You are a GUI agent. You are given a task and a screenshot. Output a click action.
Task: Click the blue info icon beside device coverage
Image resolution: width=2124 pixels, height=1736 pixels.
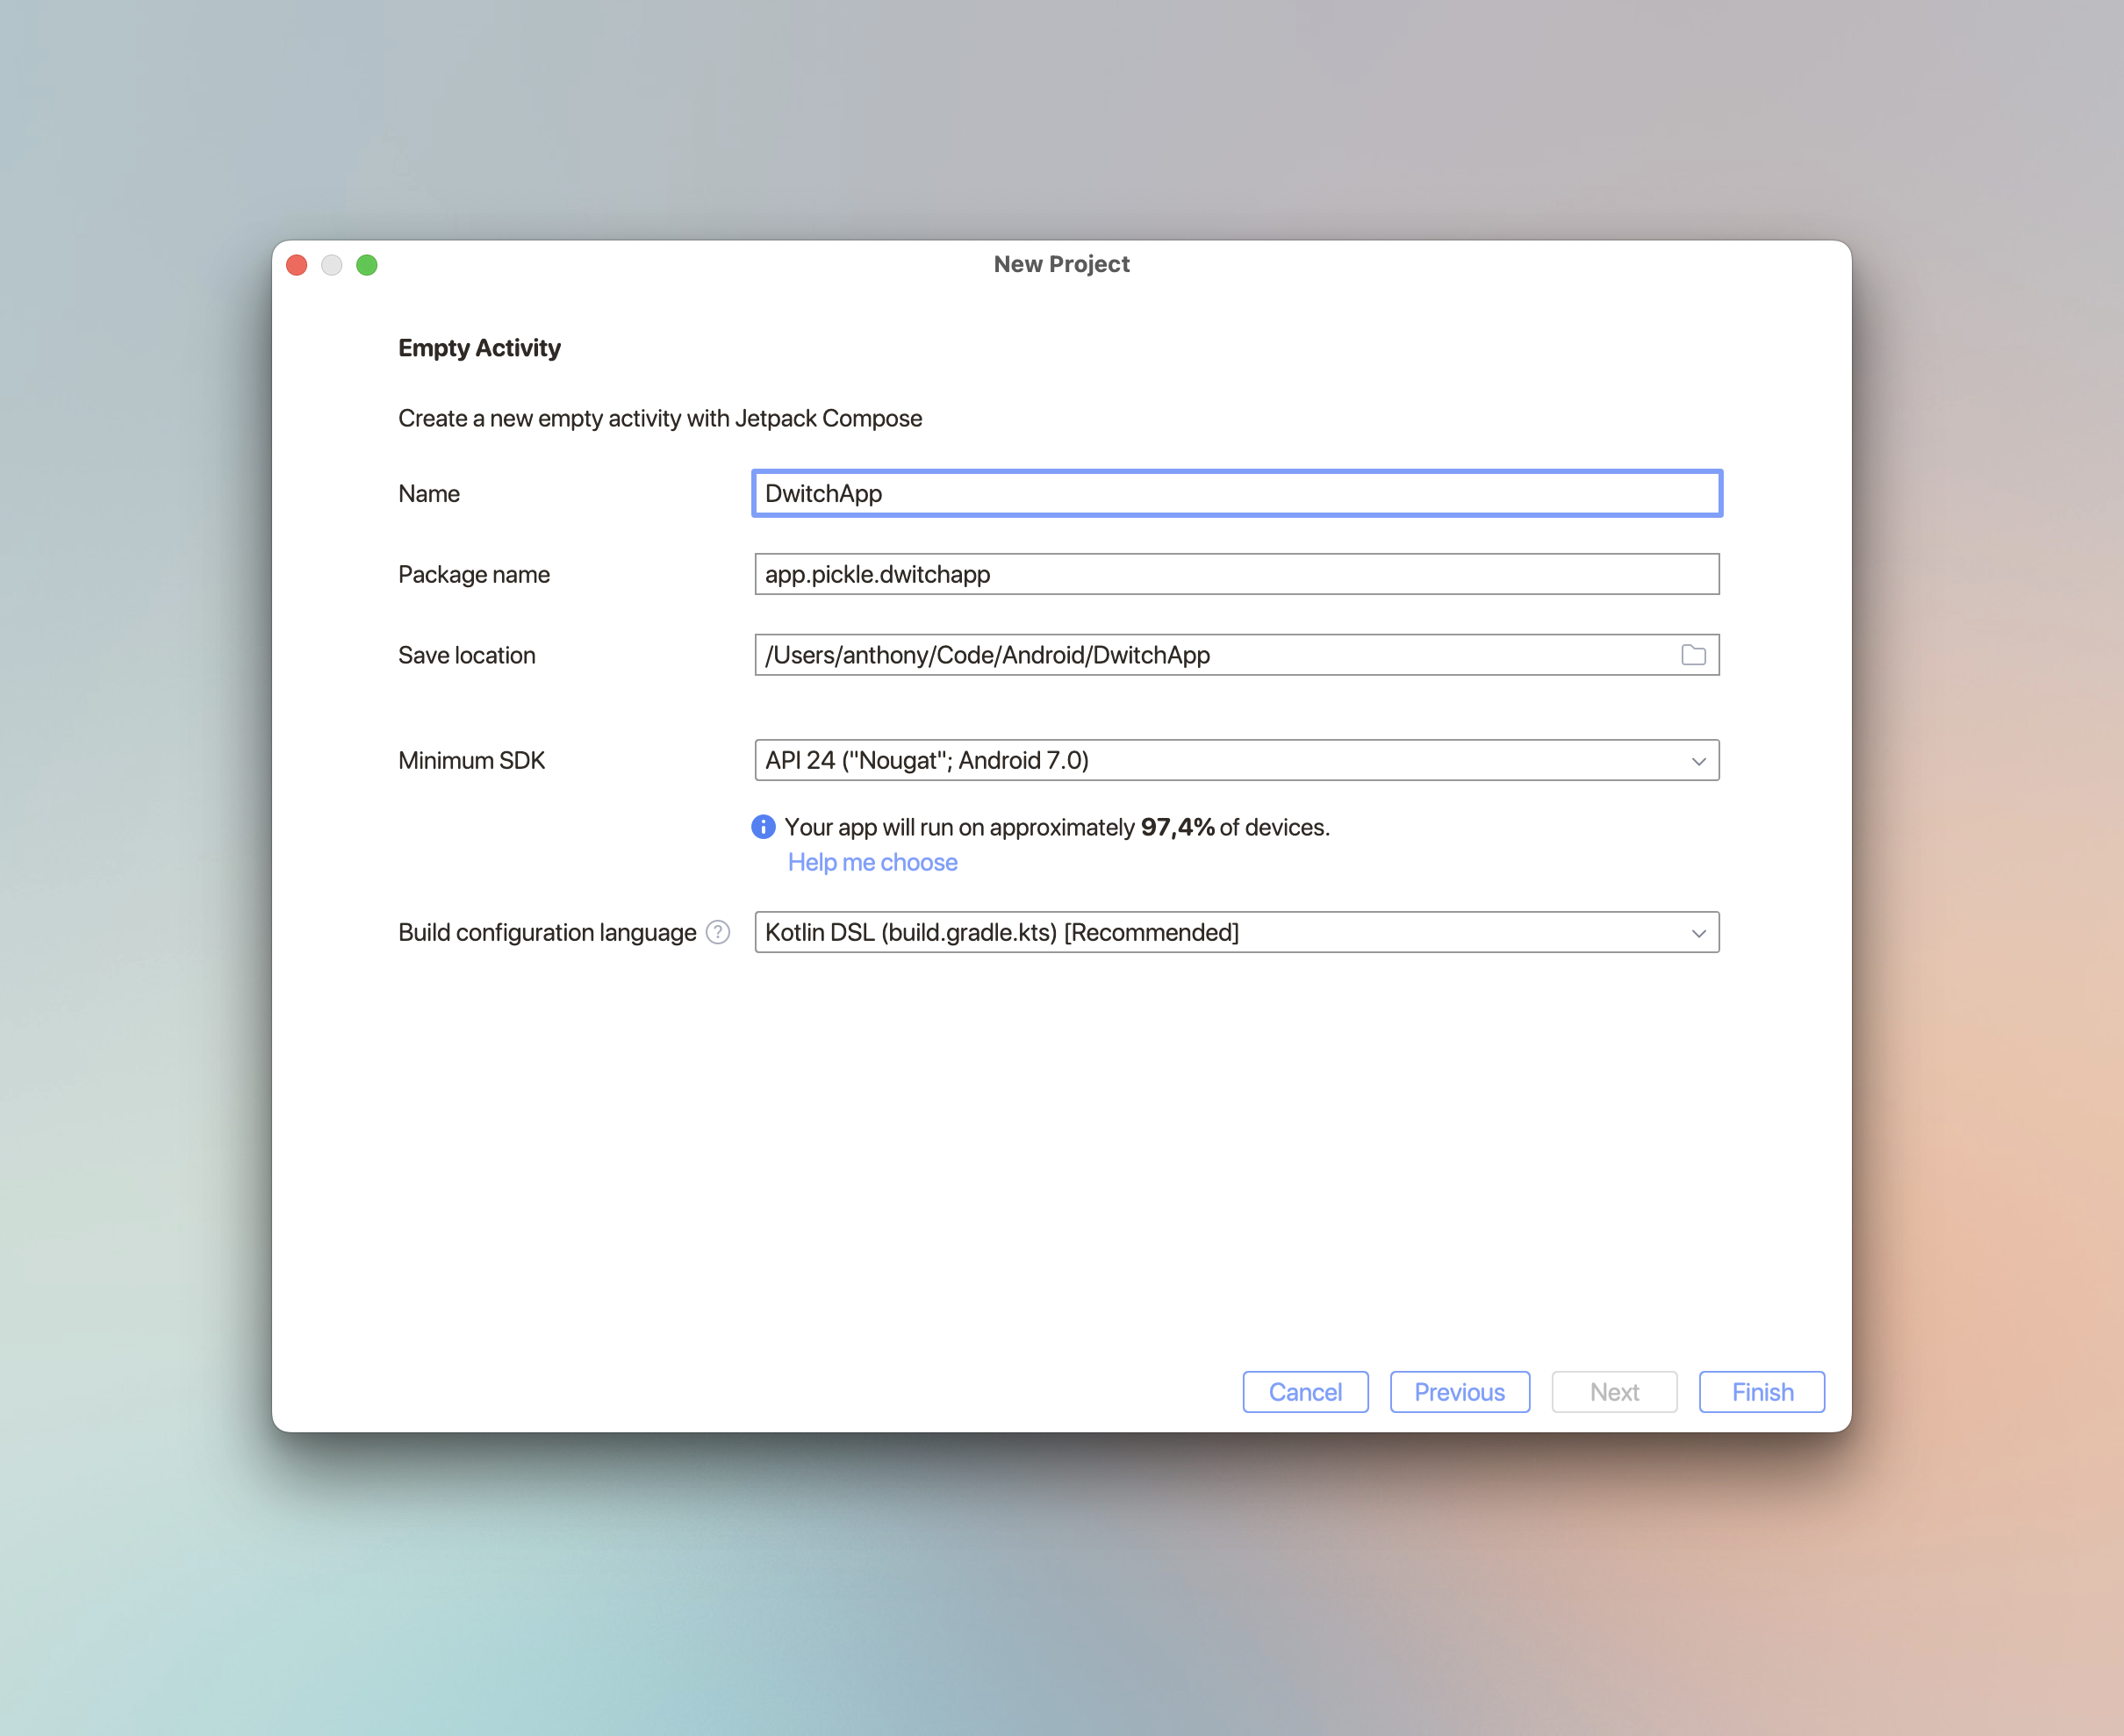coord(763,827)
